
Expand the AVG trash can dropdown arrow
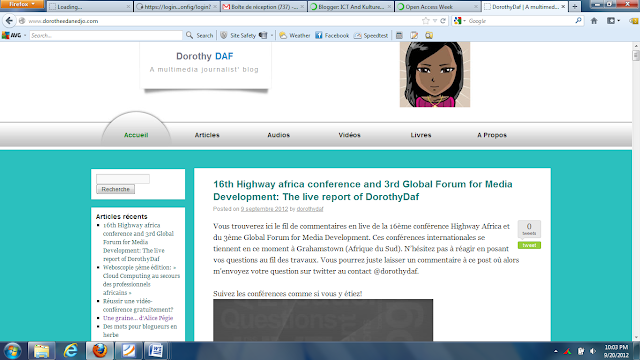pyautogui.click(x=272, y=36)
